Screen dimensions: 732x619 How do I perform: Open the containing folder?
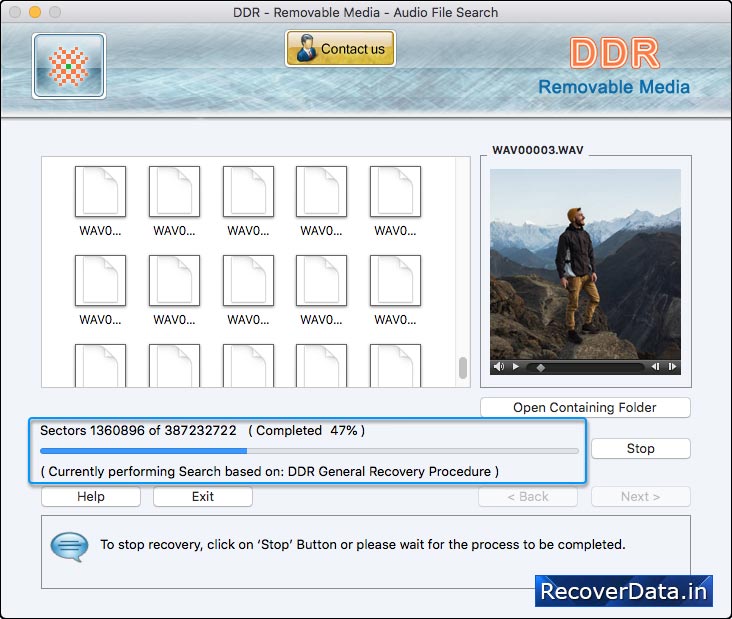585,408
